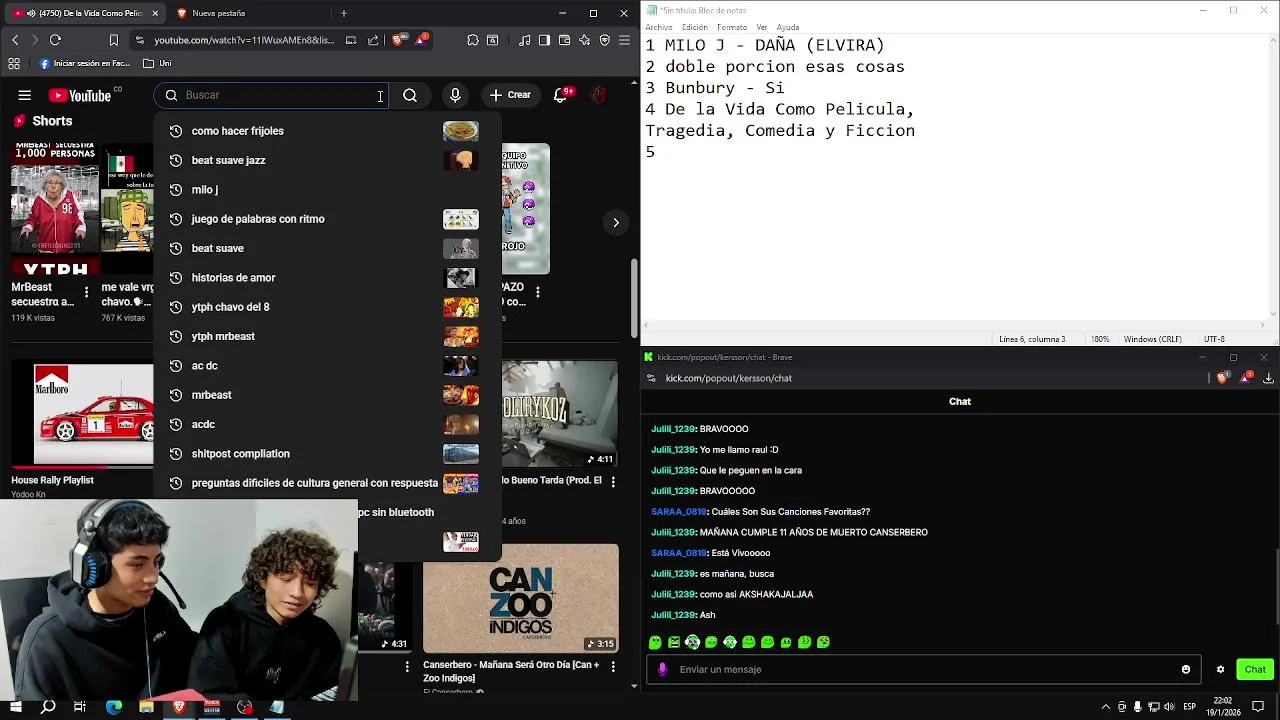This screenshot has width=1280, height=720.
Task: Reload the YouTube page
Action: [x=55, y=40]
